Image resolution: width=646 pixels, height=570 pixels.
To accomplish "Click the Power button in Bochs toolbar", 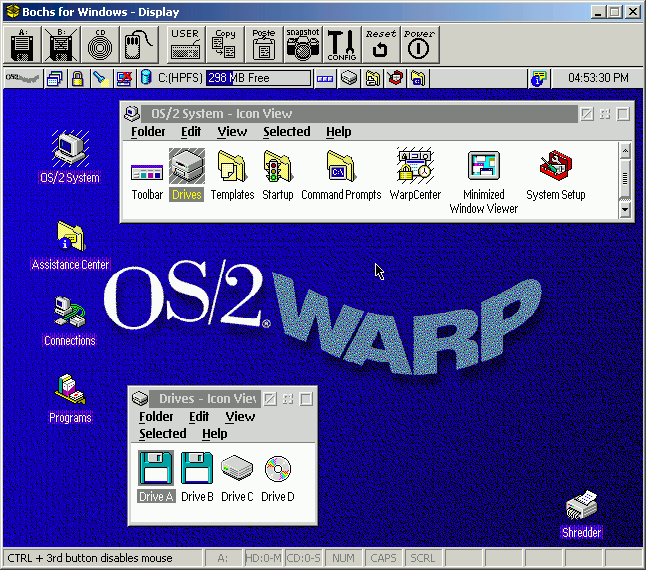I will click(419, 45).
